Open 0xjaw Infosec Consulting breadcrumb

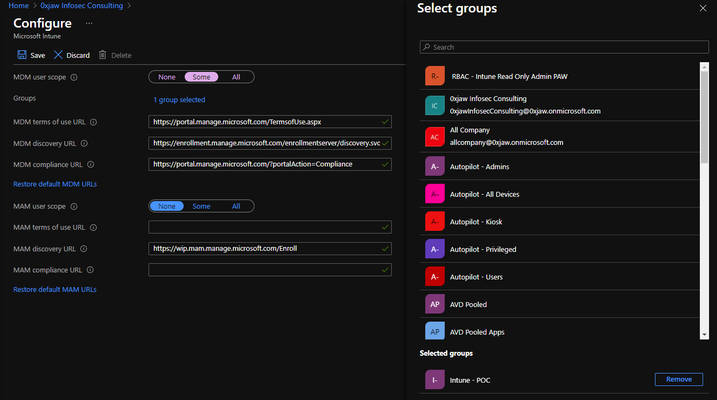pos(81,5)
